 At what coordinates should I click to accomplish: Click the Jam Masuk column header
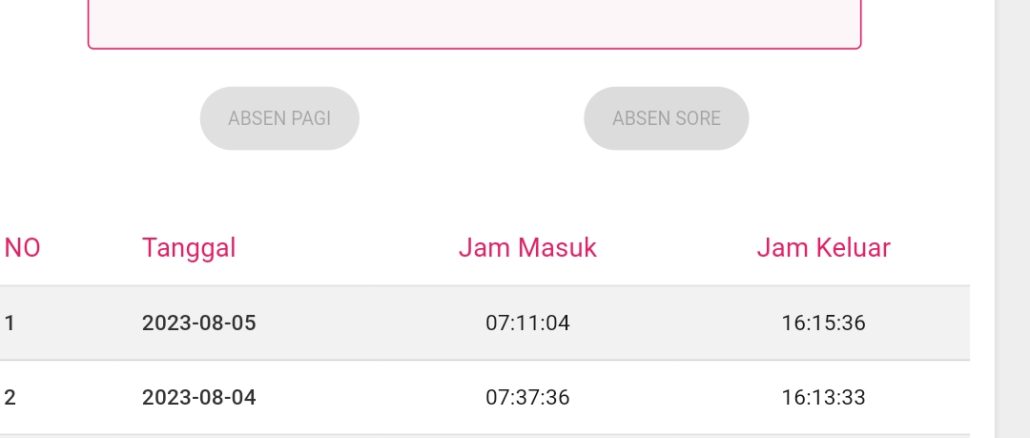pyautogui.click(x=527, y=248)
